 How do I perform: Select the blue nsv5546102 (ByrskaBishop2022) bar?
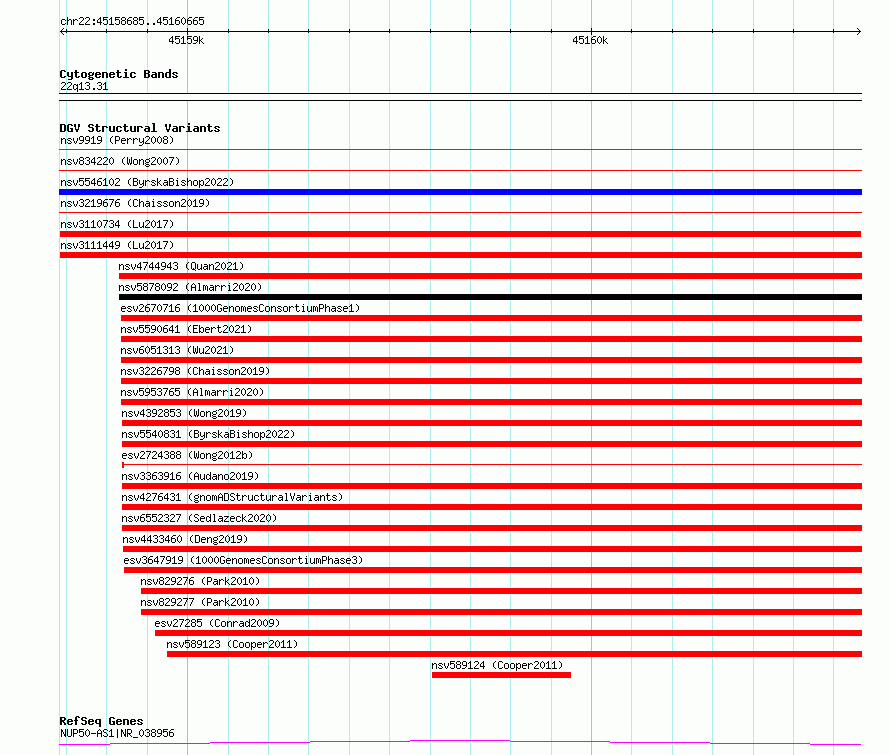click(x=460, y=192)
